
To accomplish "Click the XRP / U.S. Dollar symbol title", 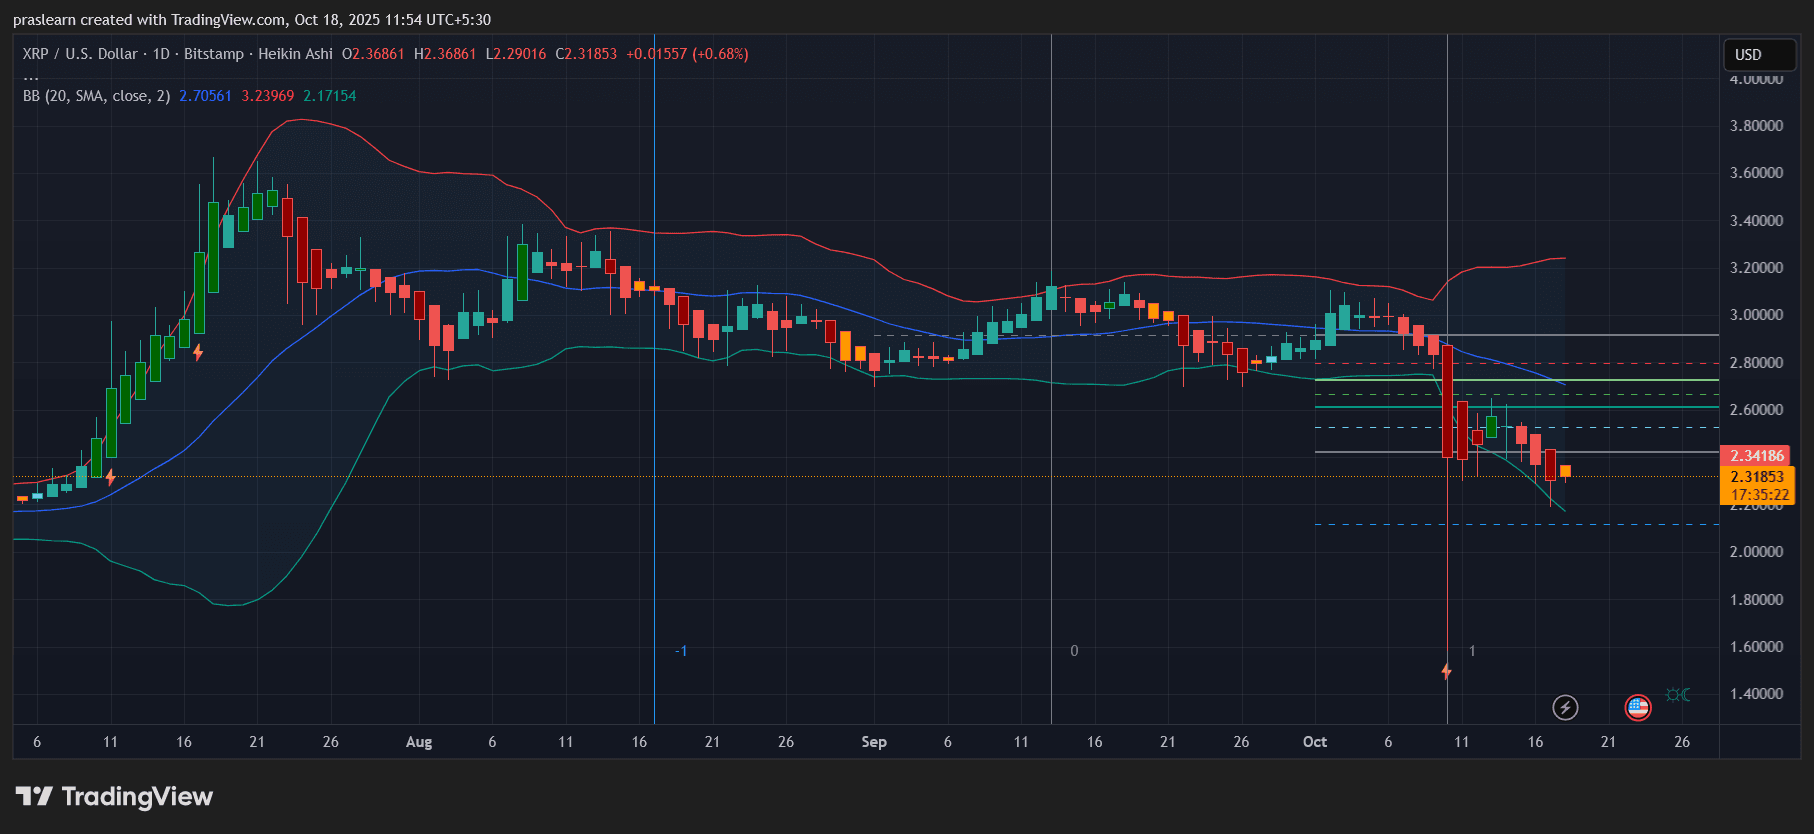I will pyautogui.click(x=80, y=54).
